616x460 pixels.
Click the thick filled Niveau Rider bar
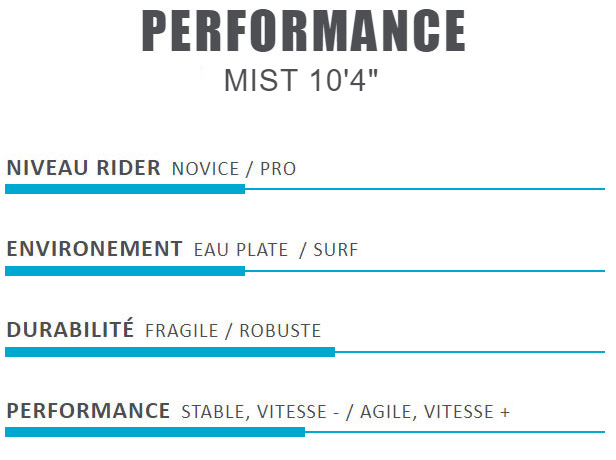point(125,189)
